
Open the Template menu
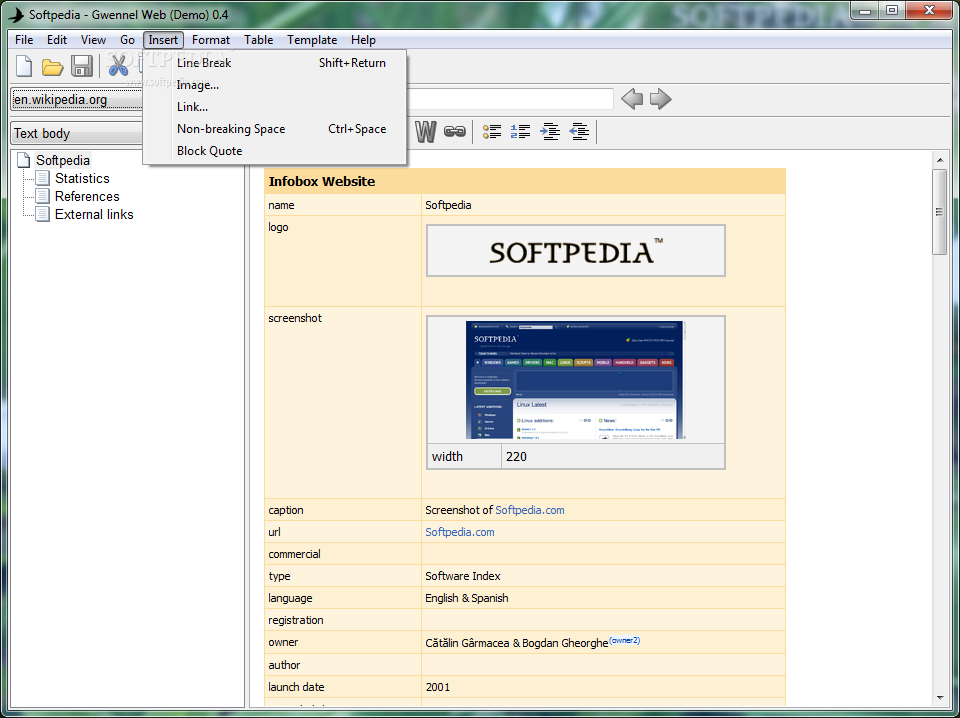click(312, 40)
